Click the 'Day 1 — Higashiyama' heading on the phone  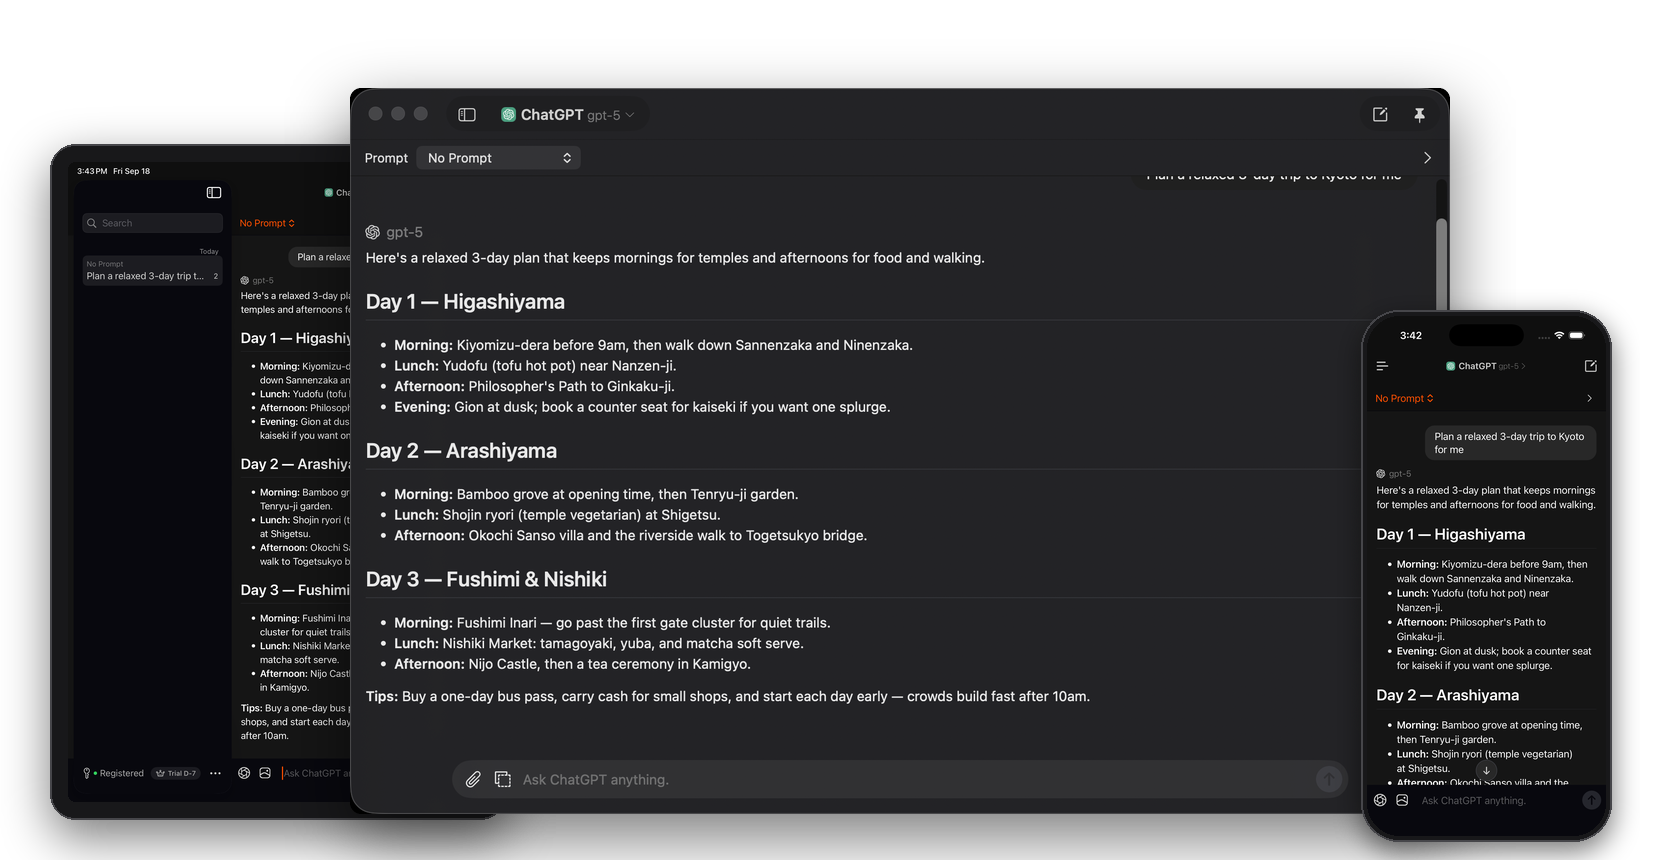pyautogui.click(x=1450, y=534)
